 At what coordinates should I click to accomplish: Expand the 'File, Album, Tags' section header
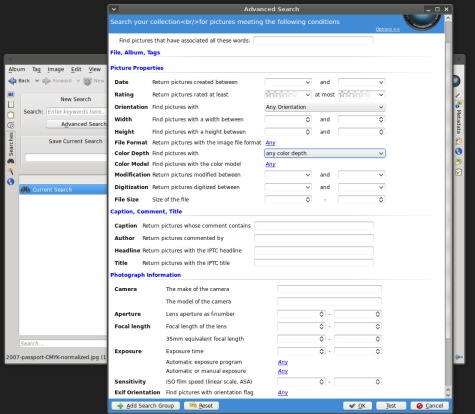coord(135,53)
